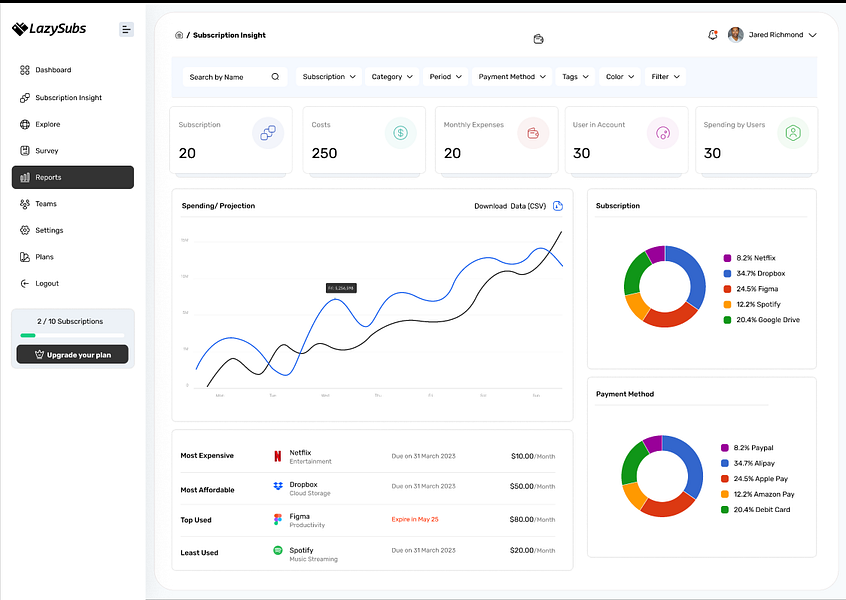This screenshot has width=846, height=600.
Task: Click the Subscription Insight breadcrumb text
Action: (229, 35)
